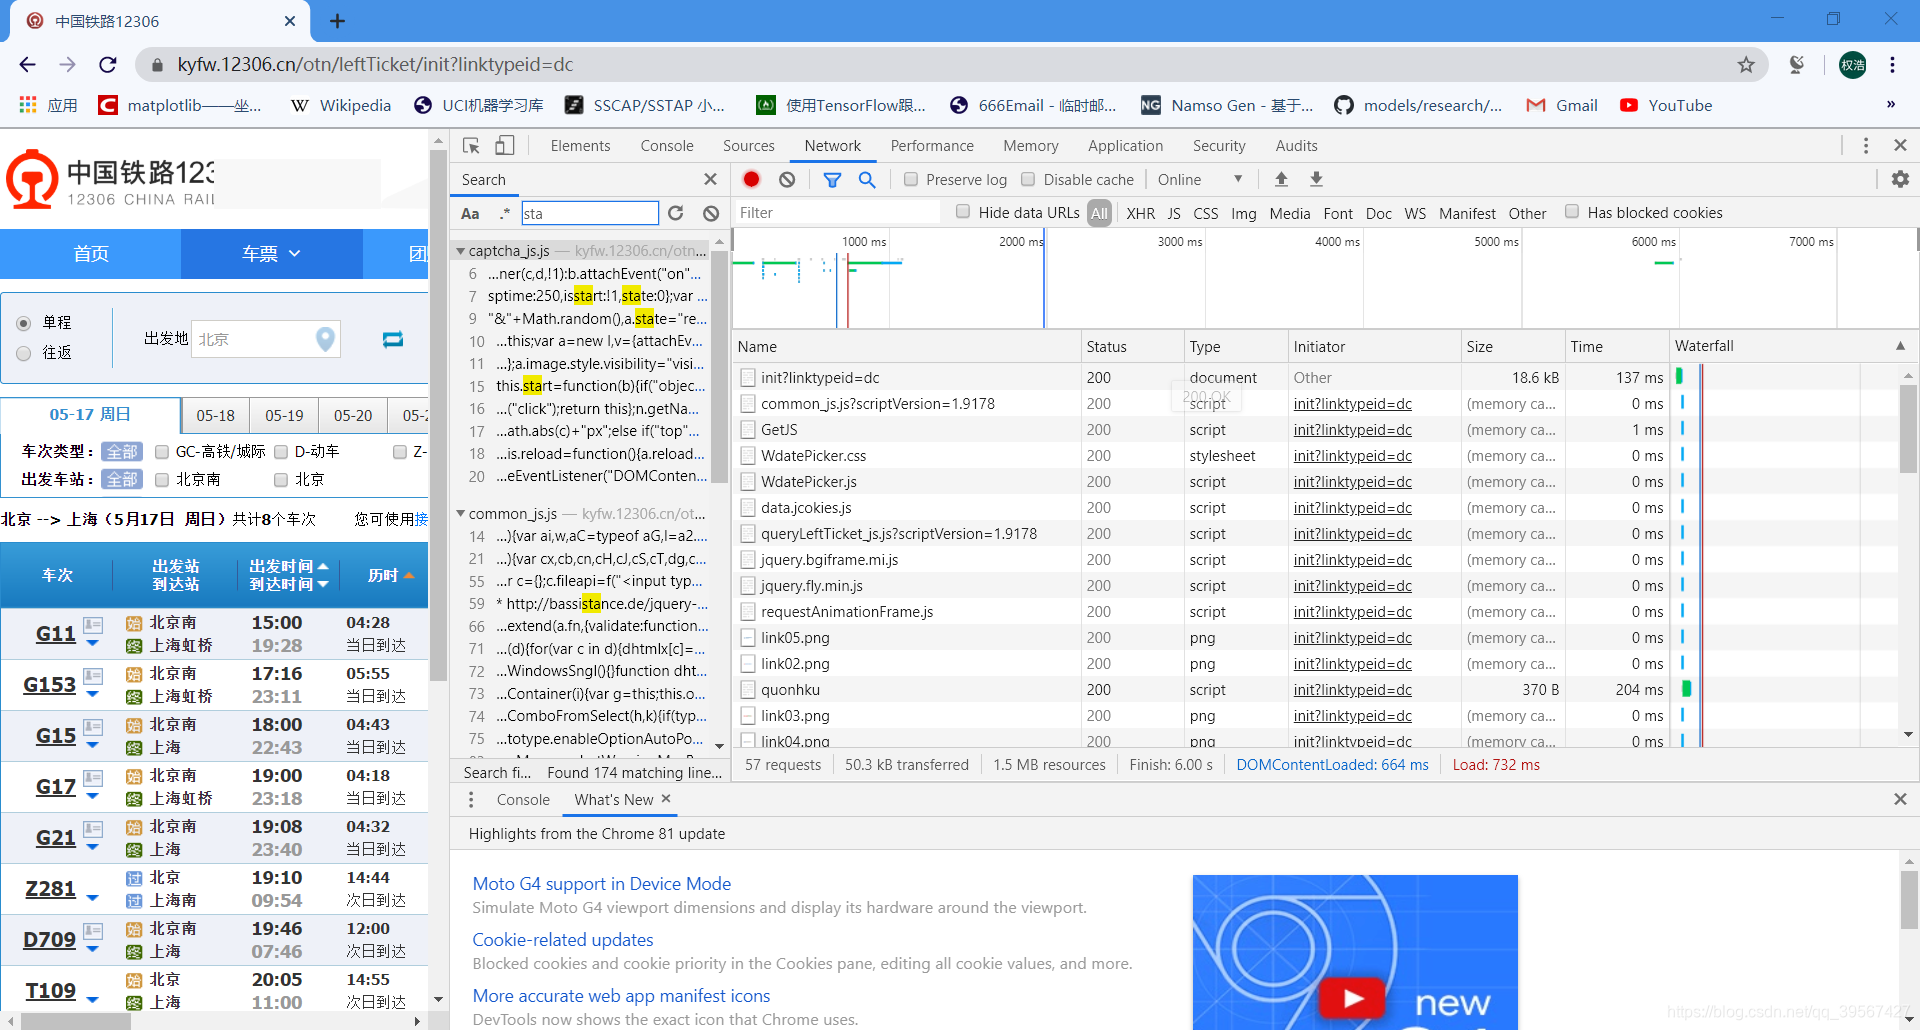Check Has blocked cookies checkbox

coord(1572,211)
